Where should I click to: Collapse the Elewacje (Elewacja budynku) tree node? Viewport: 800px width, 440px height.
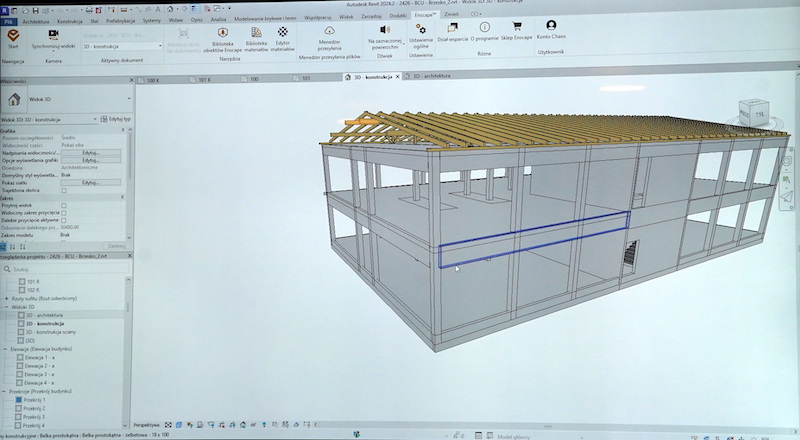(5, 348)
